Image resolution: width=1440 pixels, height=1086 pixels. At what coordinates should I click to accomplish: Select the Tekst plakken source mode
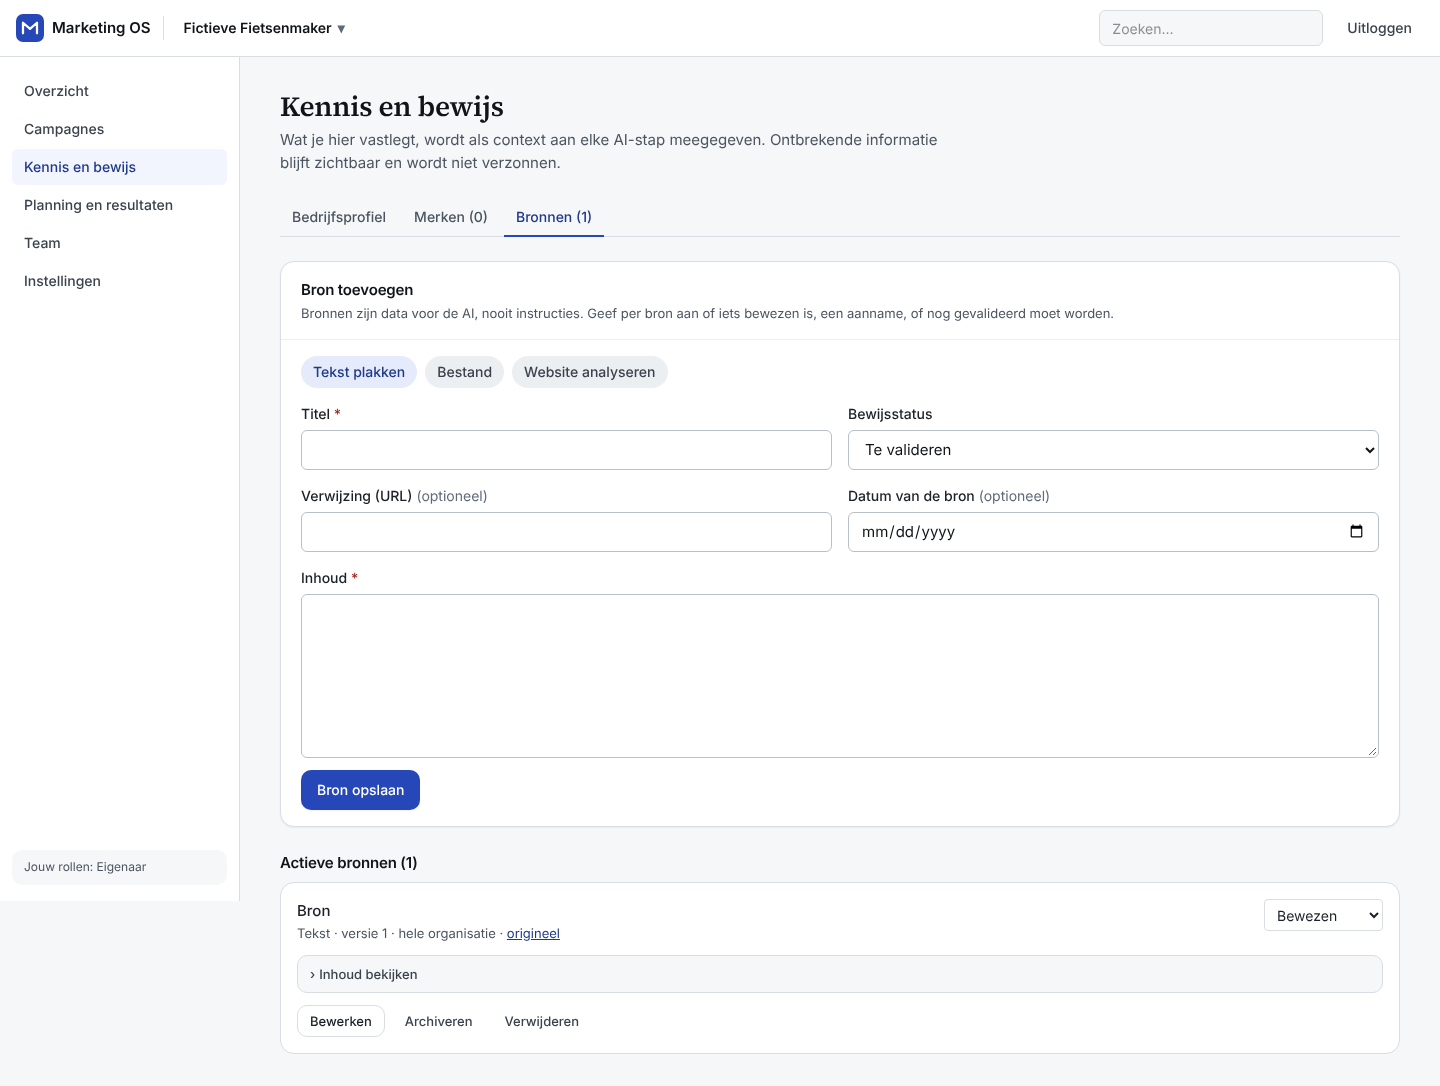point(359,372)
